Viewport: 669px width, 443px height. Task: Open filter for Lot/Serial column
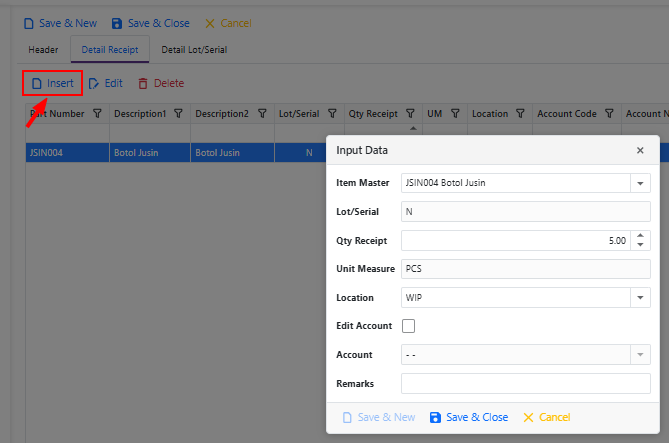[x=332, y=114]
